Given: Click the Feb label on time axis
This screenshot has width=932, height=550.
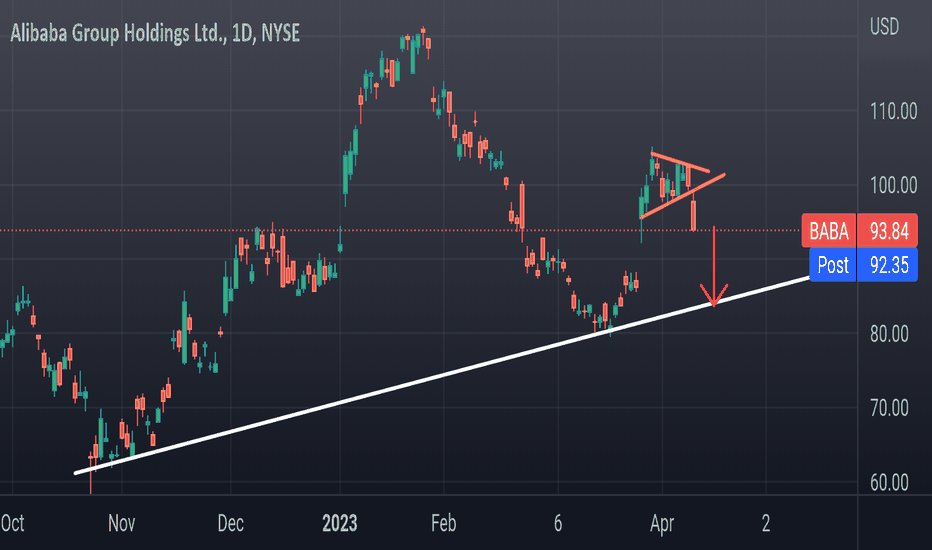Looking at the screenshot, I should tap(443, 523).
